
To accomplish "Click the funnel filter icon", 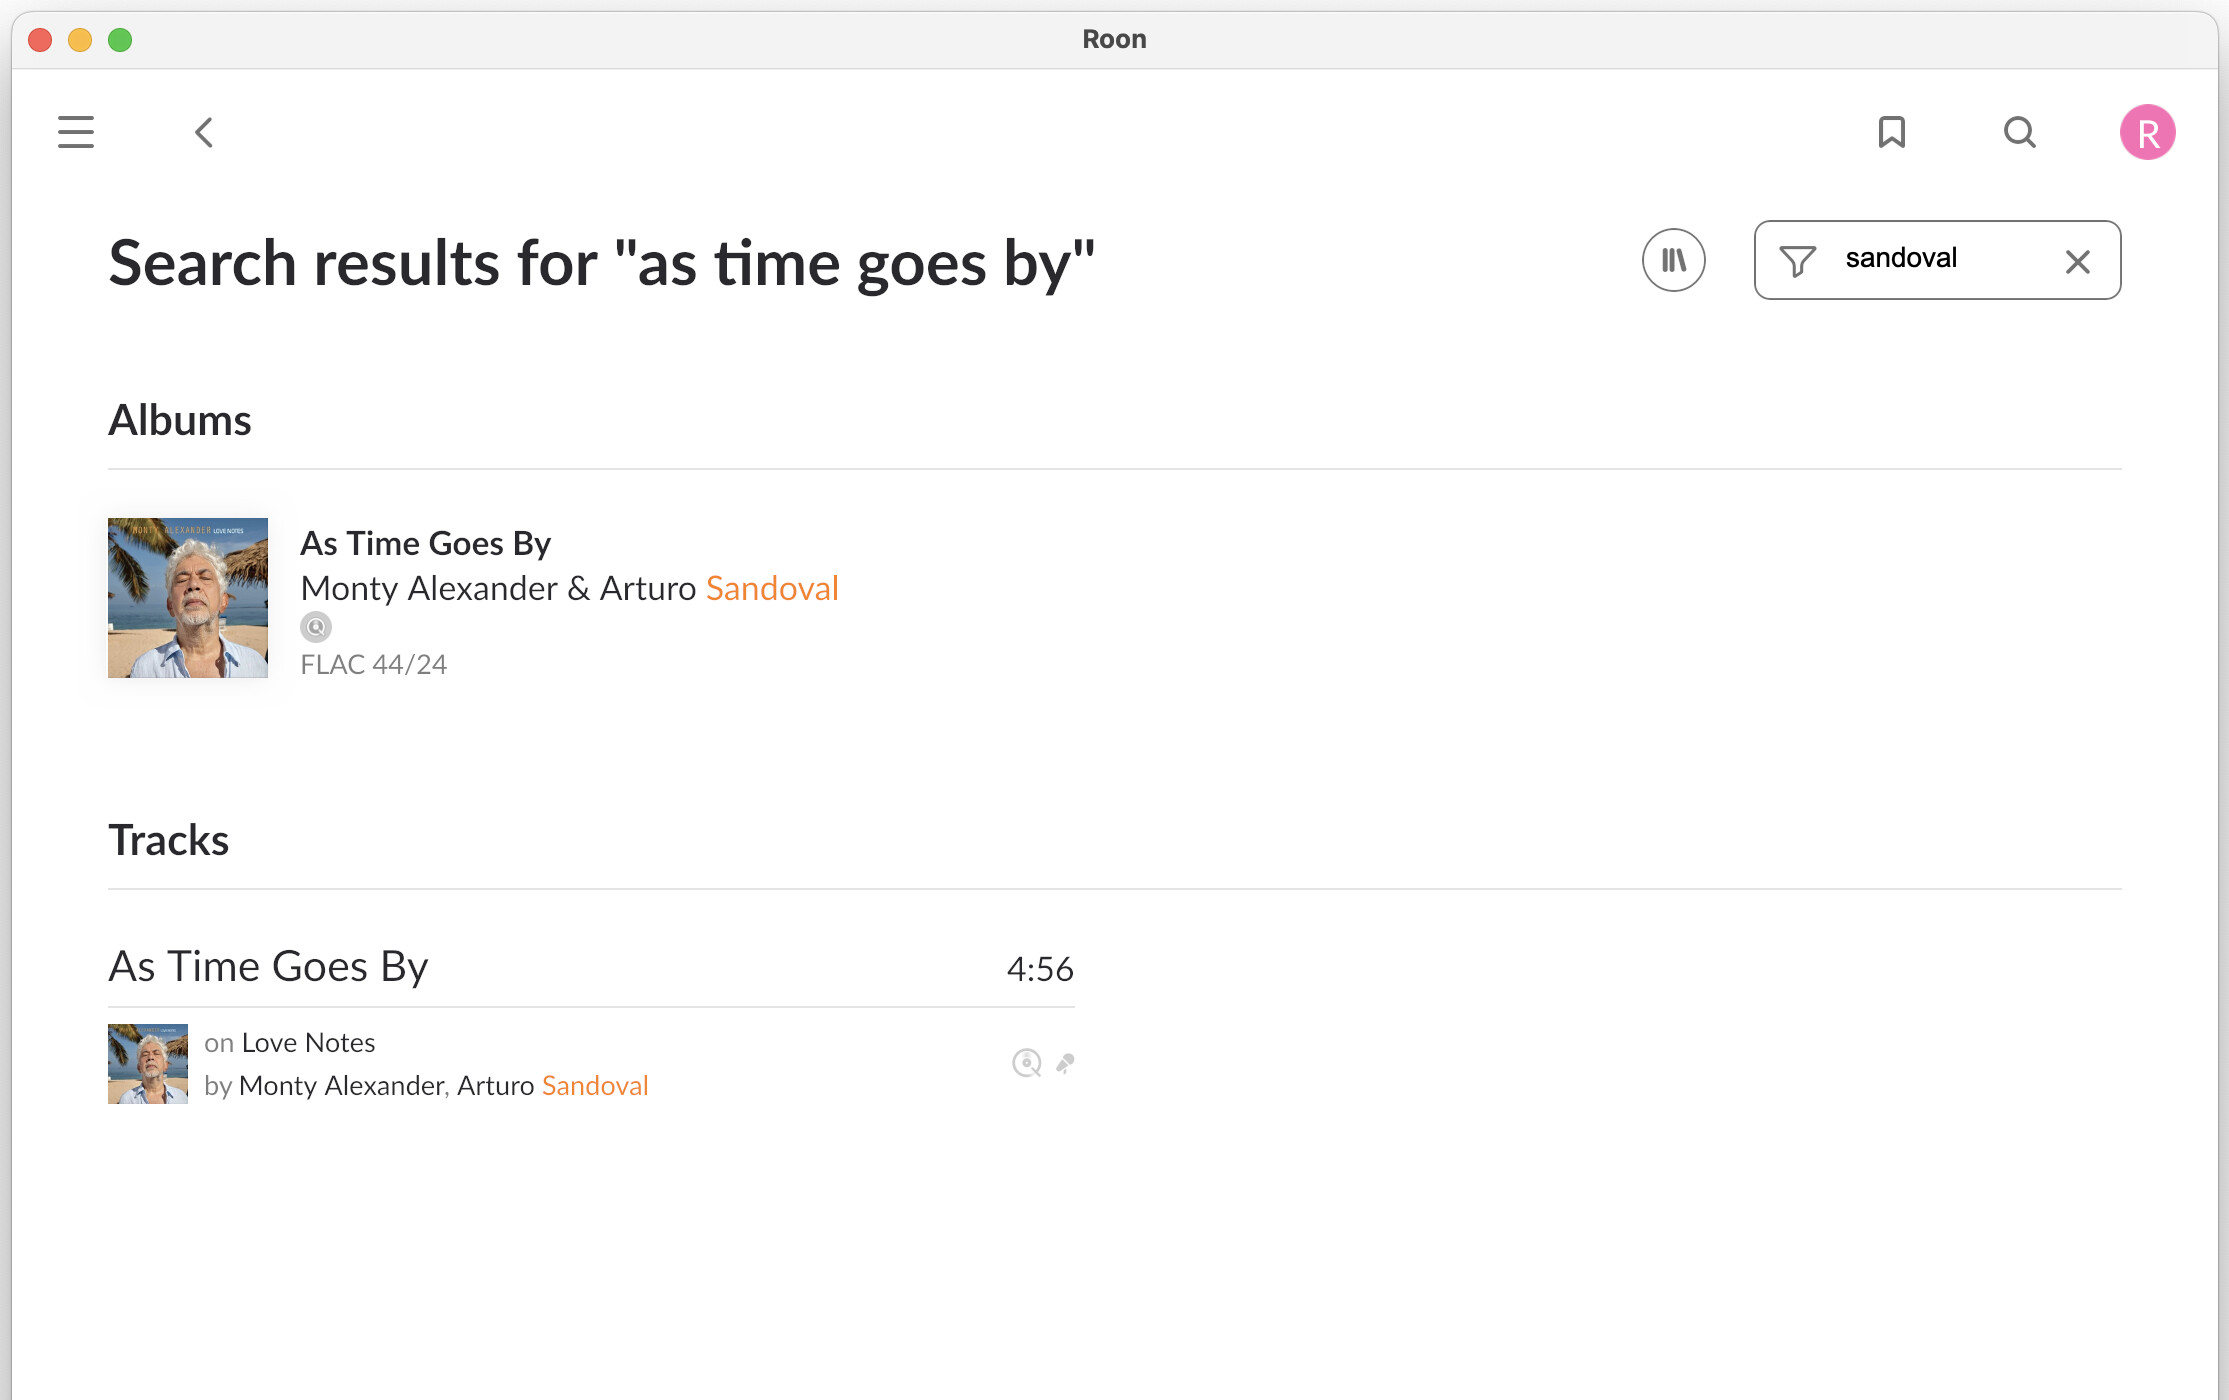I will click(1797, 261).
